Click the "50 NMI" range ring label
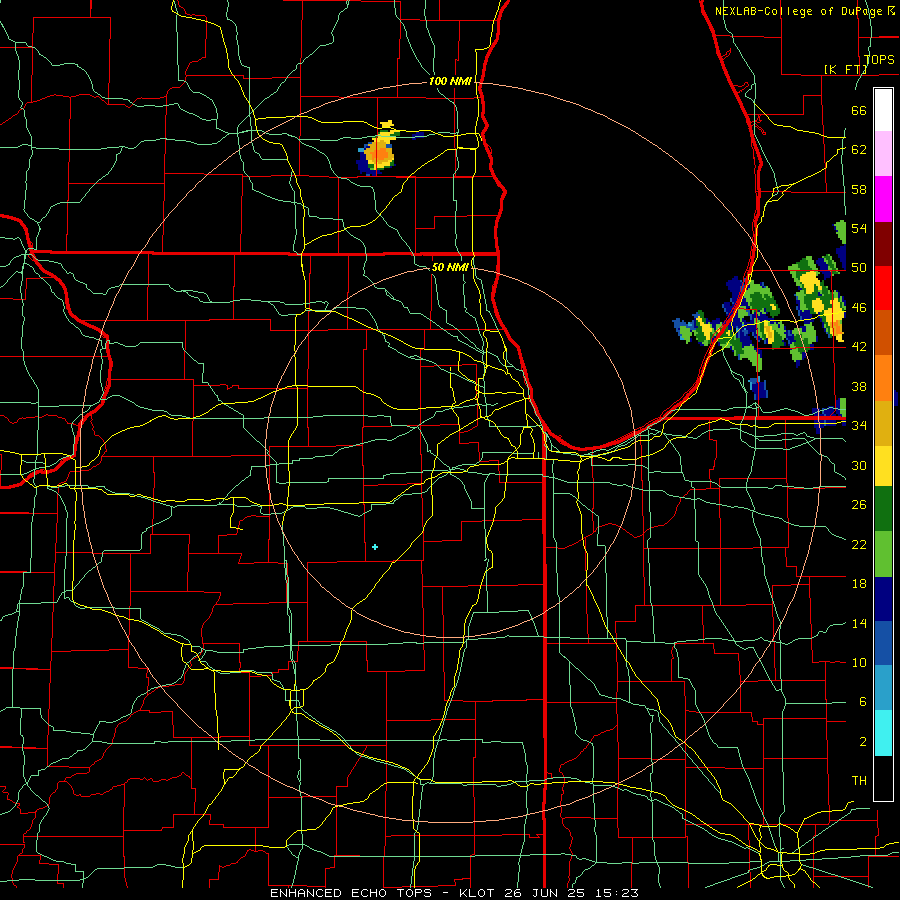This screenshot has height=900, width=900. pyautogui.click(x=450, y=267)
